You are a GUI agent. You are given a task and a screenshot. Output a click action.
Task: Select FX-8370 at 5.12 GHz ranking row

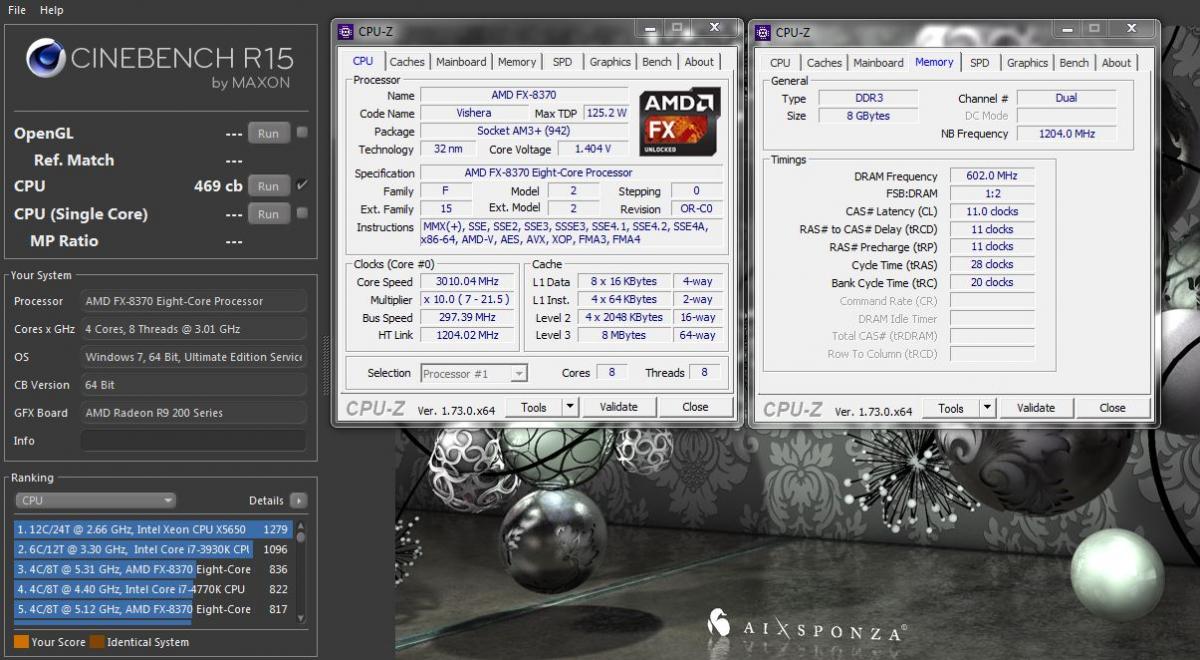click(x=153, y=609)
